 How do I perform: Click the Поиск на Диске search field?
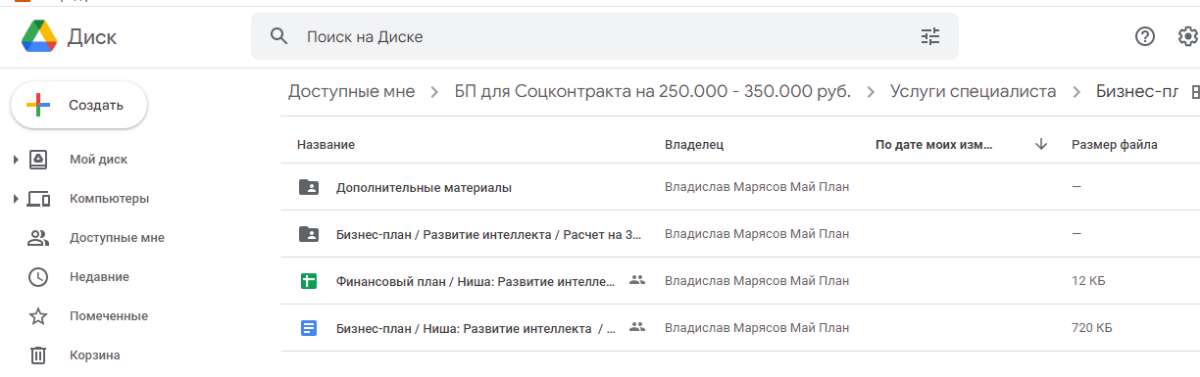[x=604, y=37]
